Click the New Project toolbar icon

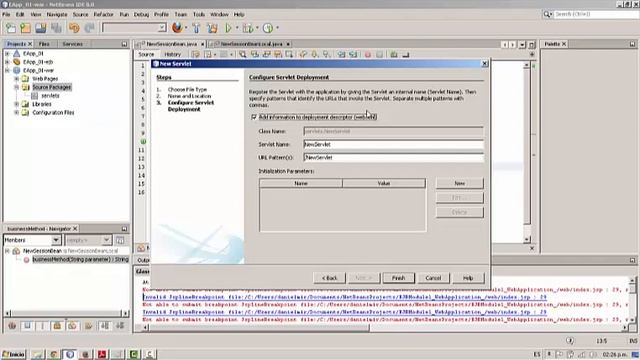tap(25, 28)
